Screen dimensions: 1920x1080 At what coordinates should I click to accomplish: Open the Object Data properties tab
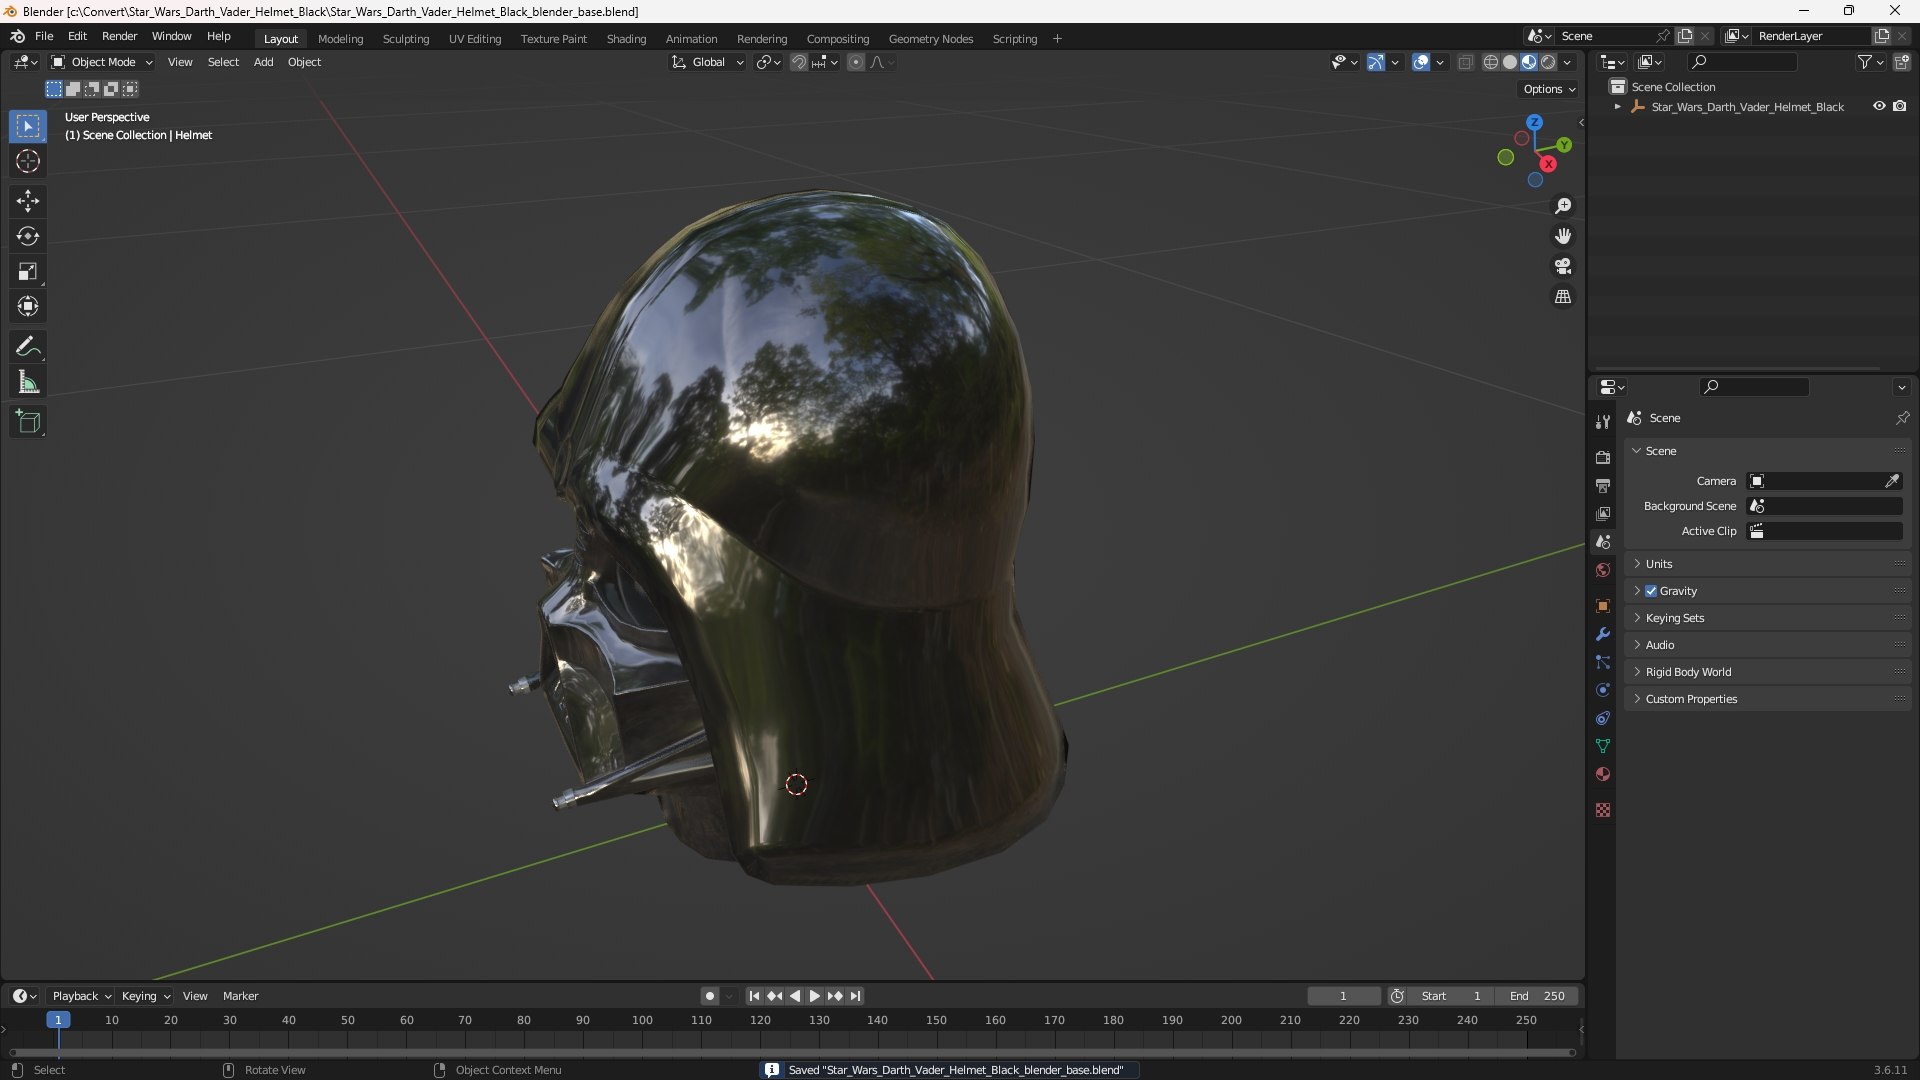pos(1603,746)
